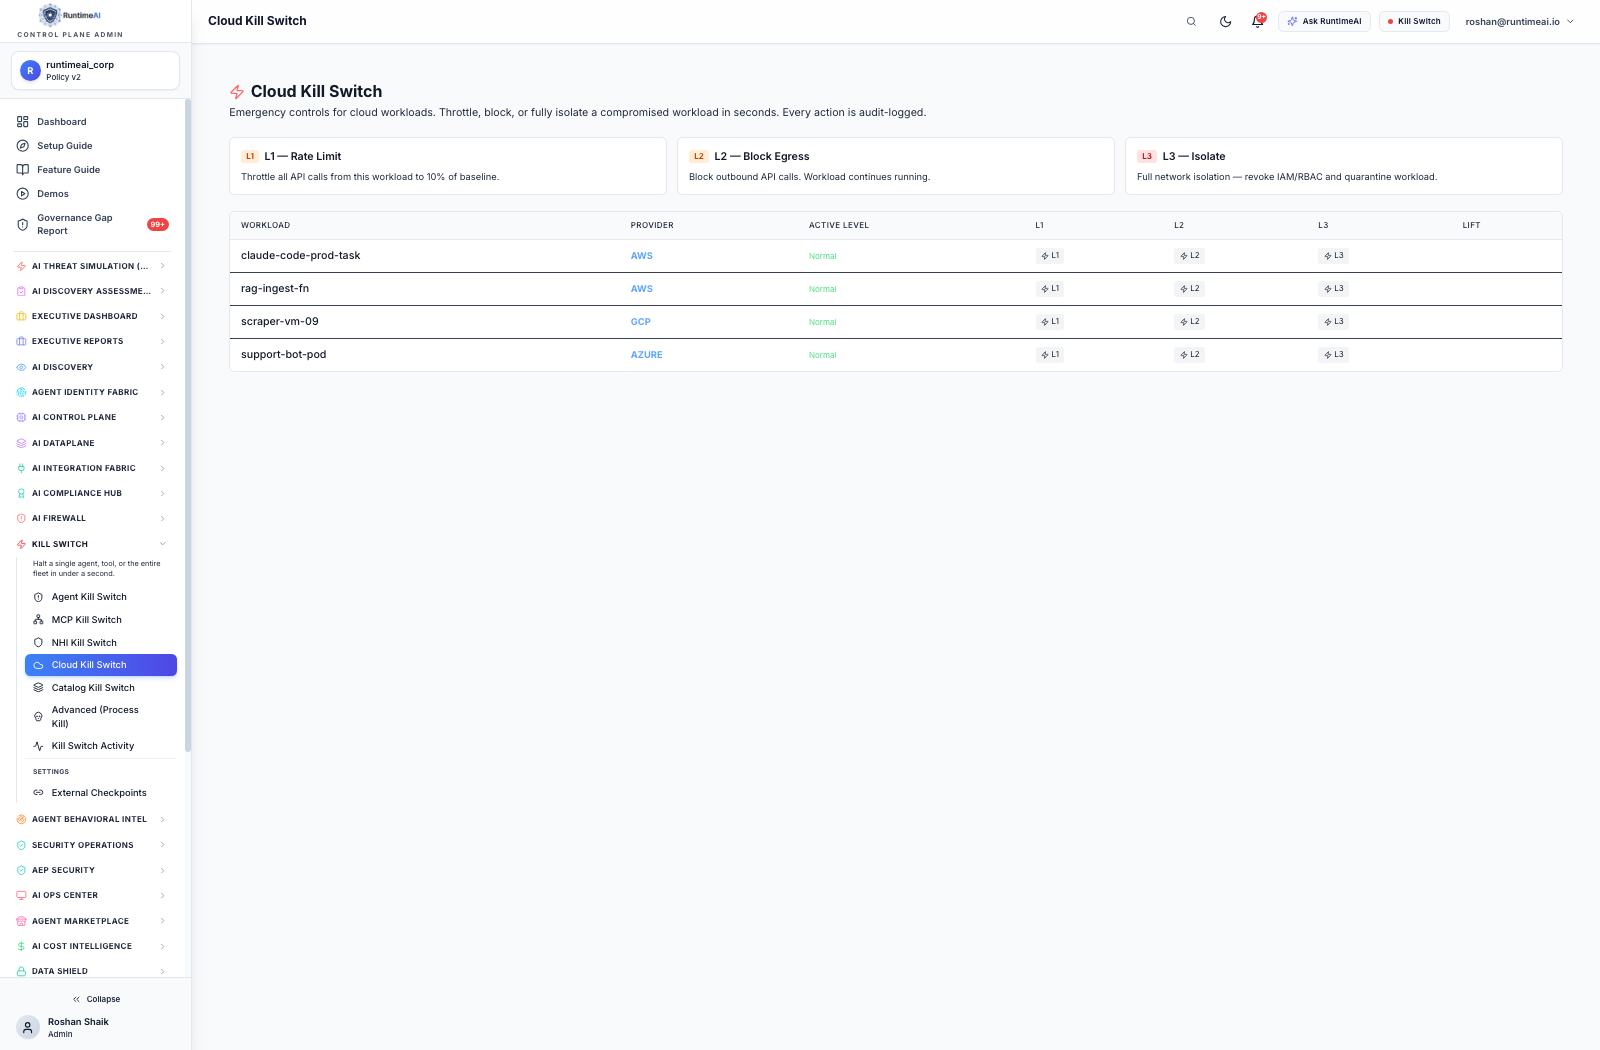Click the top bar Kill Switch button
The image size is (1600, 1050).
(1414, 21)
